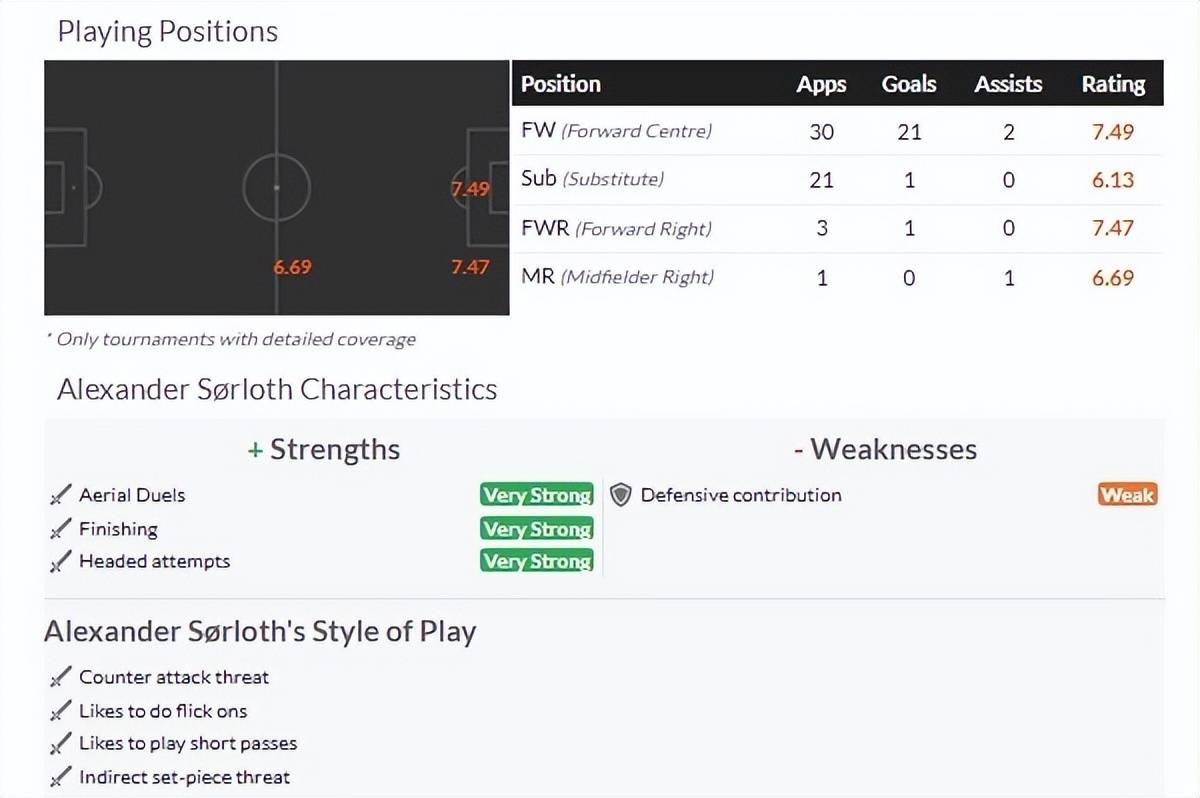The image size is (1200, 798).
Task: Click the sword icon beside Aerial Duels
Action: [x=61, y=495]
